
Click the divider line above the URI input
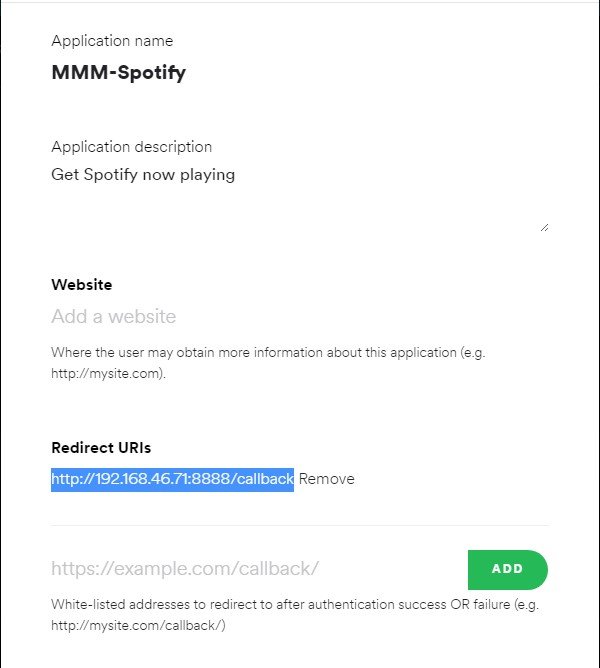[300, 525]
